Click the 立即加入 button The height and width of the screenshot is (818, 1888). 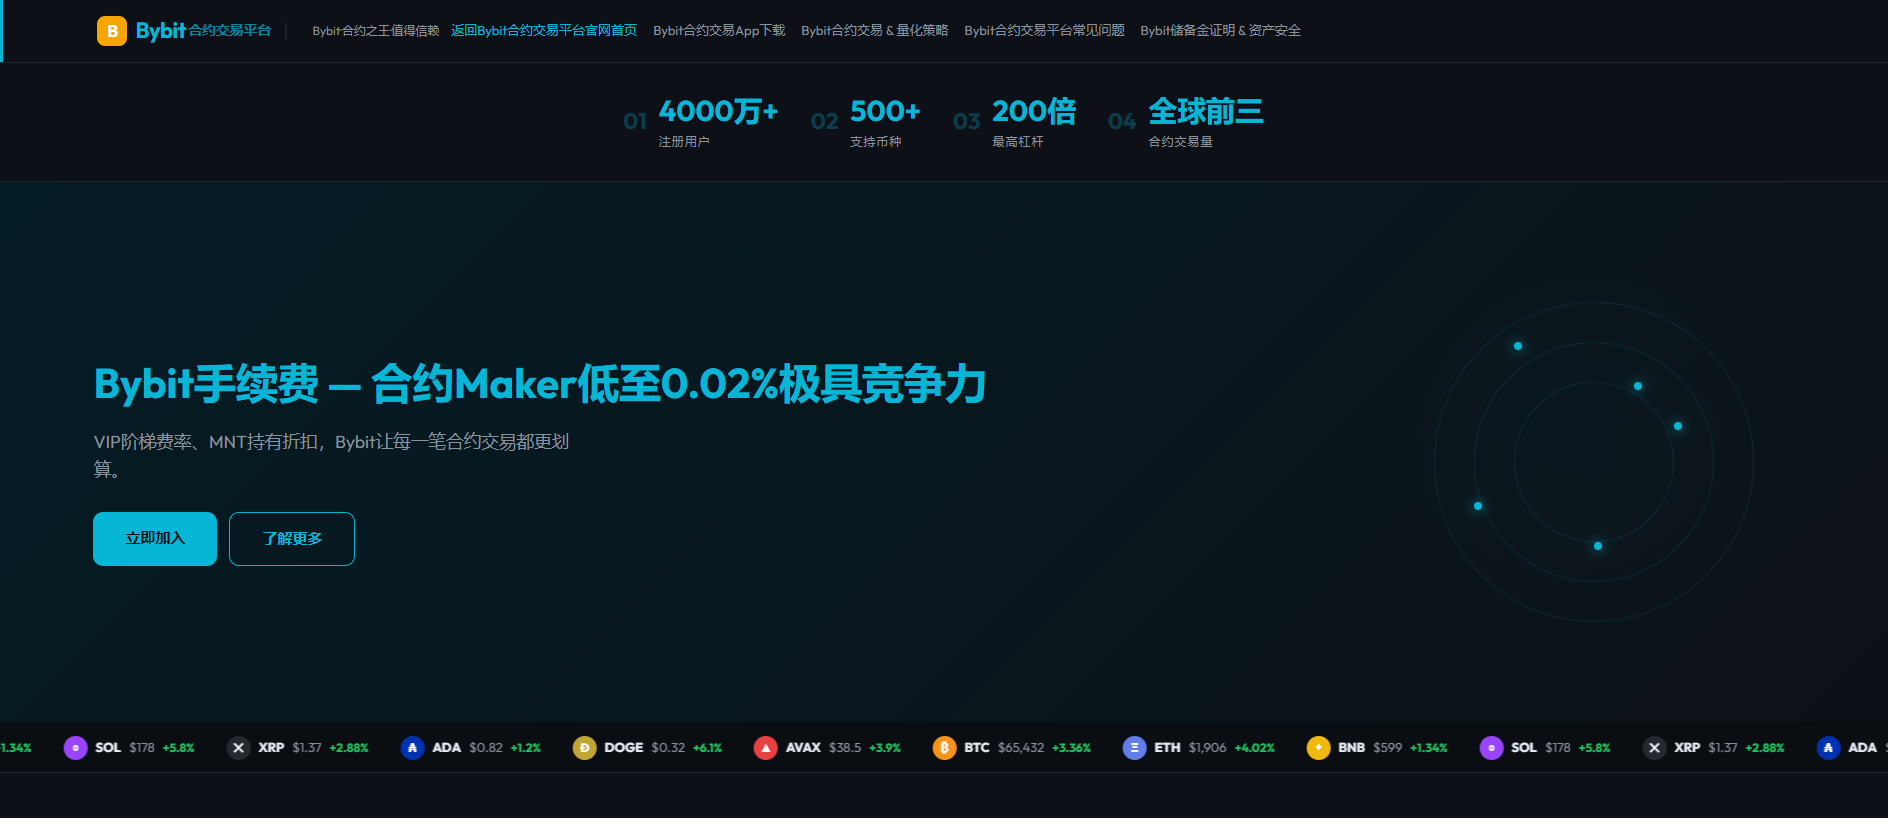155,539
